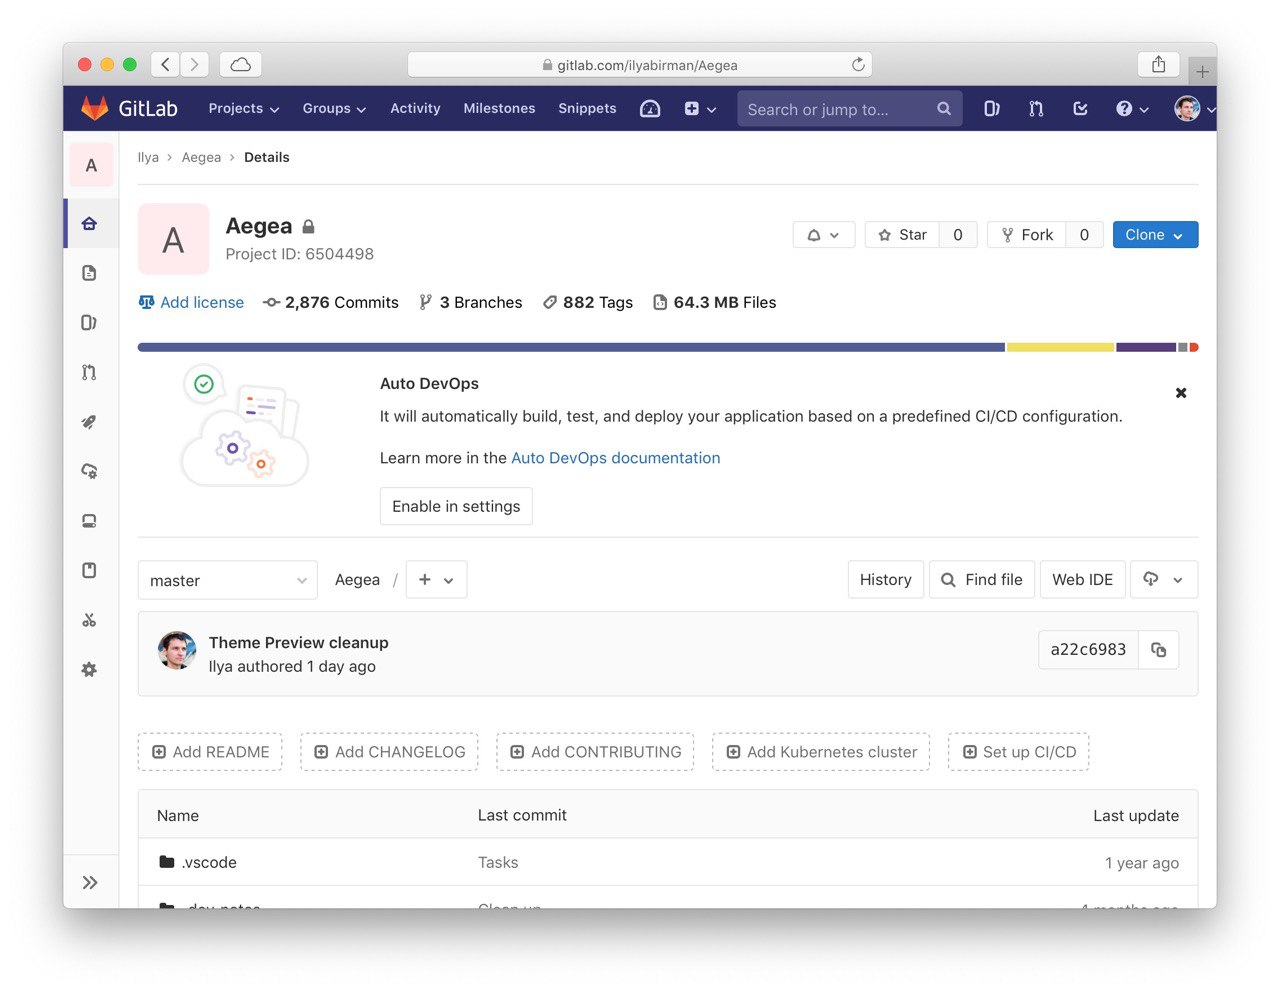Image resolution: width=1280 pixels, height=992 pixels.
Task: Click Add Kubernetes cluster
Action: (821, 752)
